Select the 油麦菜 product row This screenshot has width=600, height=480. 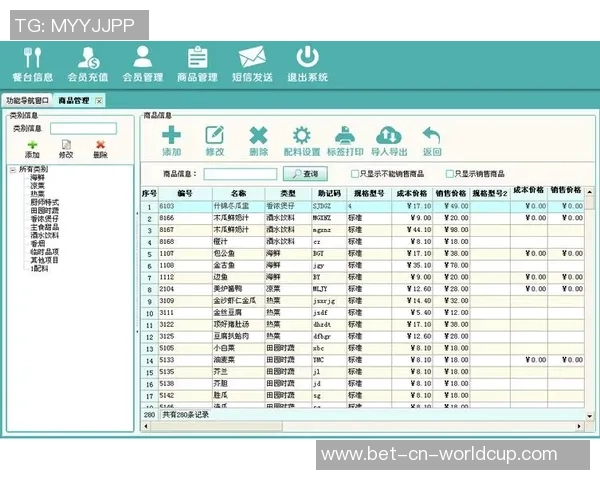363,360
